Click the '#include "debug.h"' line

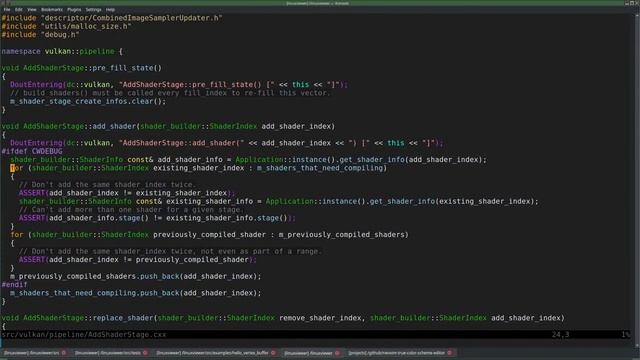(40, 35)
